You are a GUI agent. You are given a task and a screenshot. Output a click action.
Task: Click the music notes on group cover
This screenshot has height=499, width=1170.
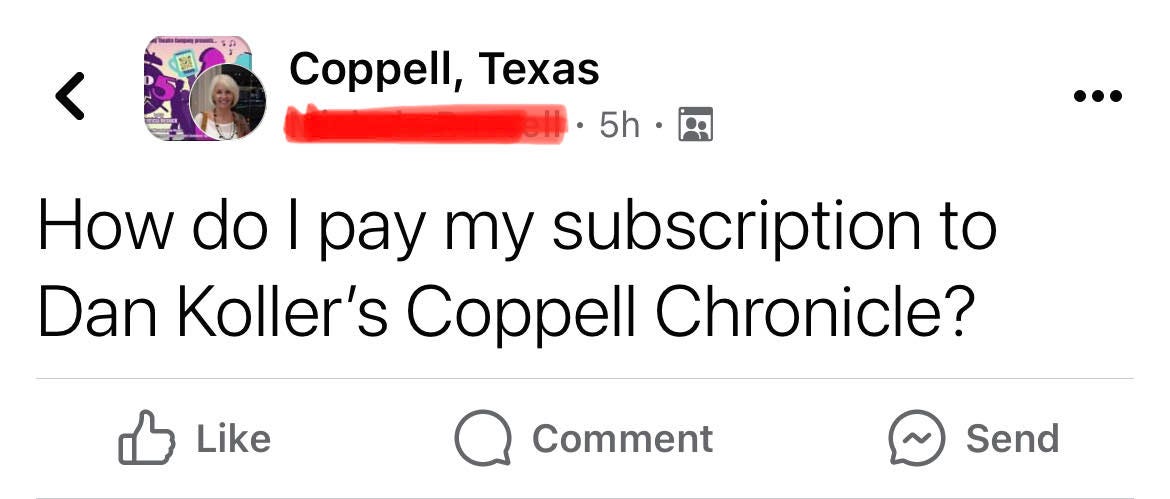228,45
